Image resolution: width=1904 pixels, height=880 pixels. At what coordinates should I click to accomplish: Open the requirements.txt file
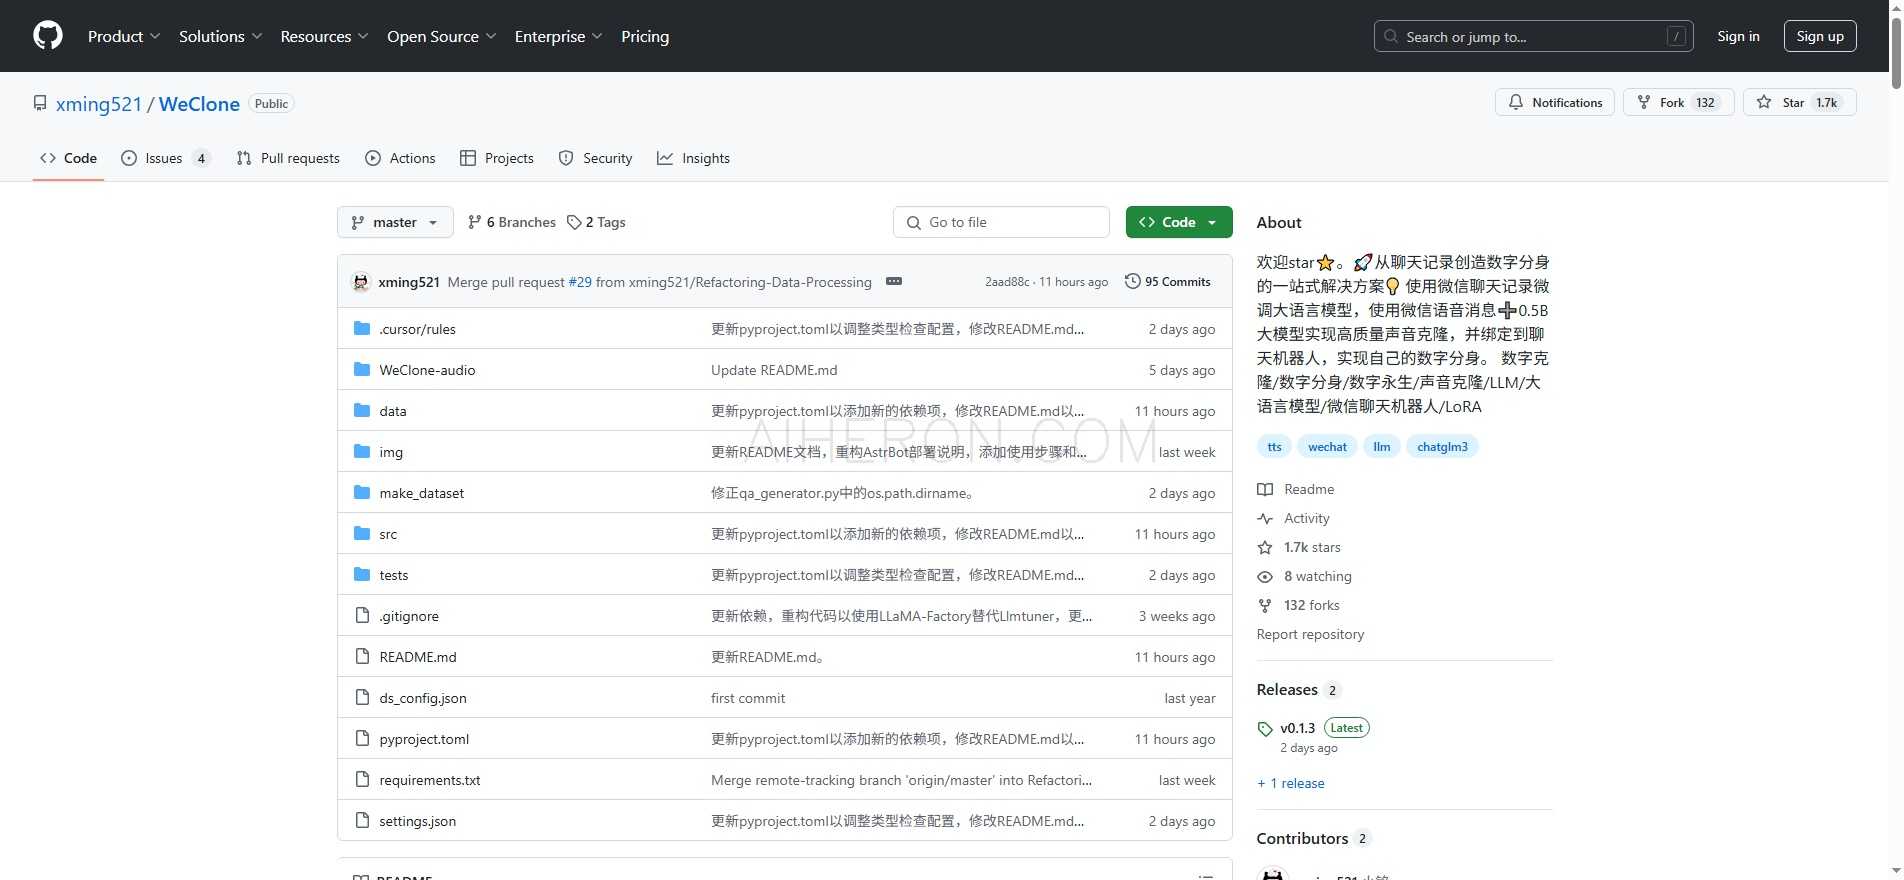click(430, 780)
